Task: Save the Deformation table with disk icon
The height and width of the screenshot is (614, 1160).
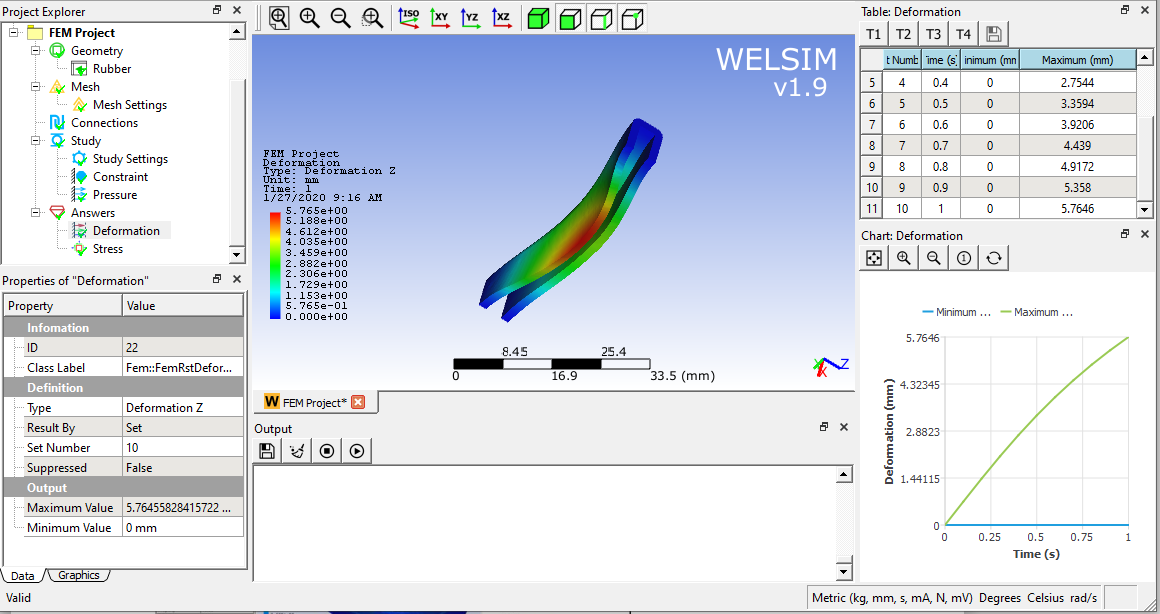Action: tap(994, 34)
